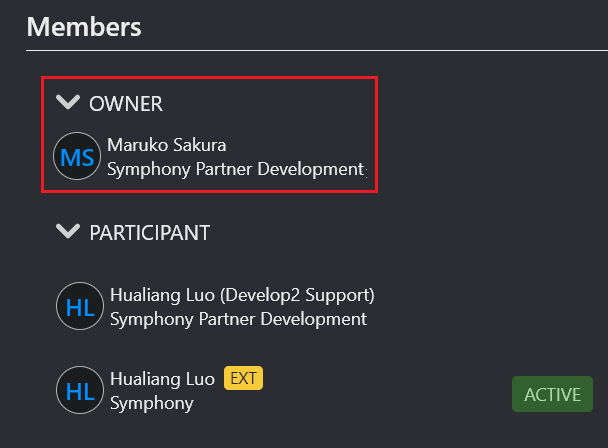608x448 pixels.
Task: Select Hualiang Luo (Develop2 Support) name
Action: click(x=242, y=296)
